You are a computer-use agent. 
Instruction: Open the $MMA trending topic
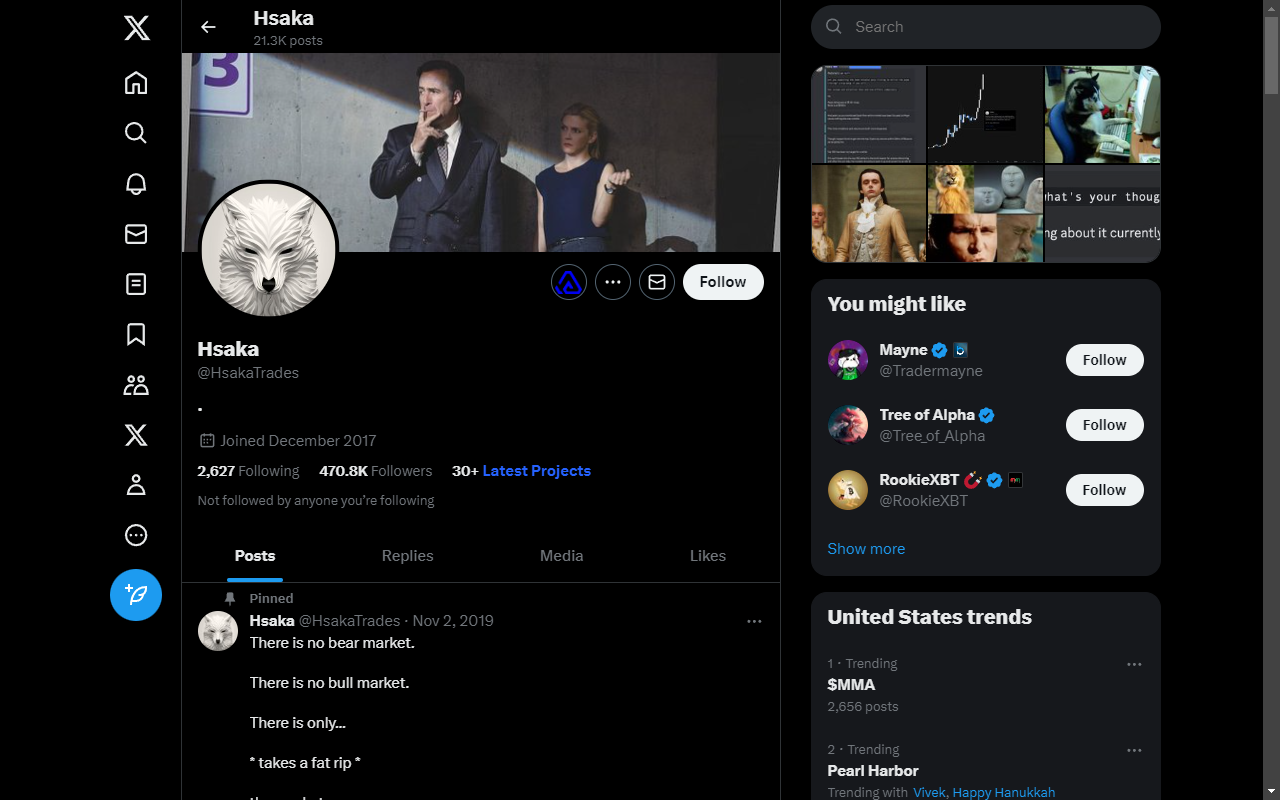coord(851,685)
